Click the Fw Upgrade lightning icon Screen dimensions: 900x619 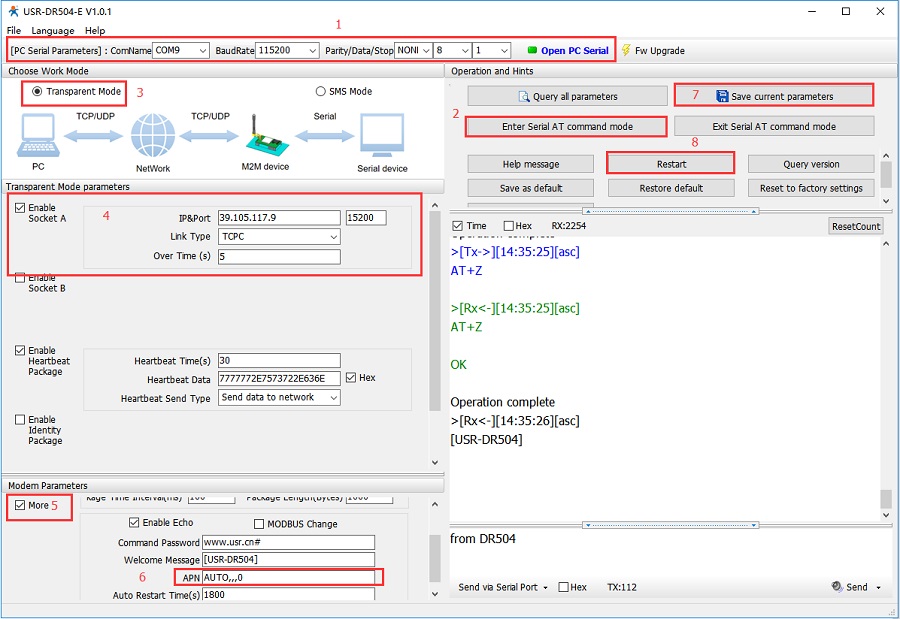(x=626, y=51)
